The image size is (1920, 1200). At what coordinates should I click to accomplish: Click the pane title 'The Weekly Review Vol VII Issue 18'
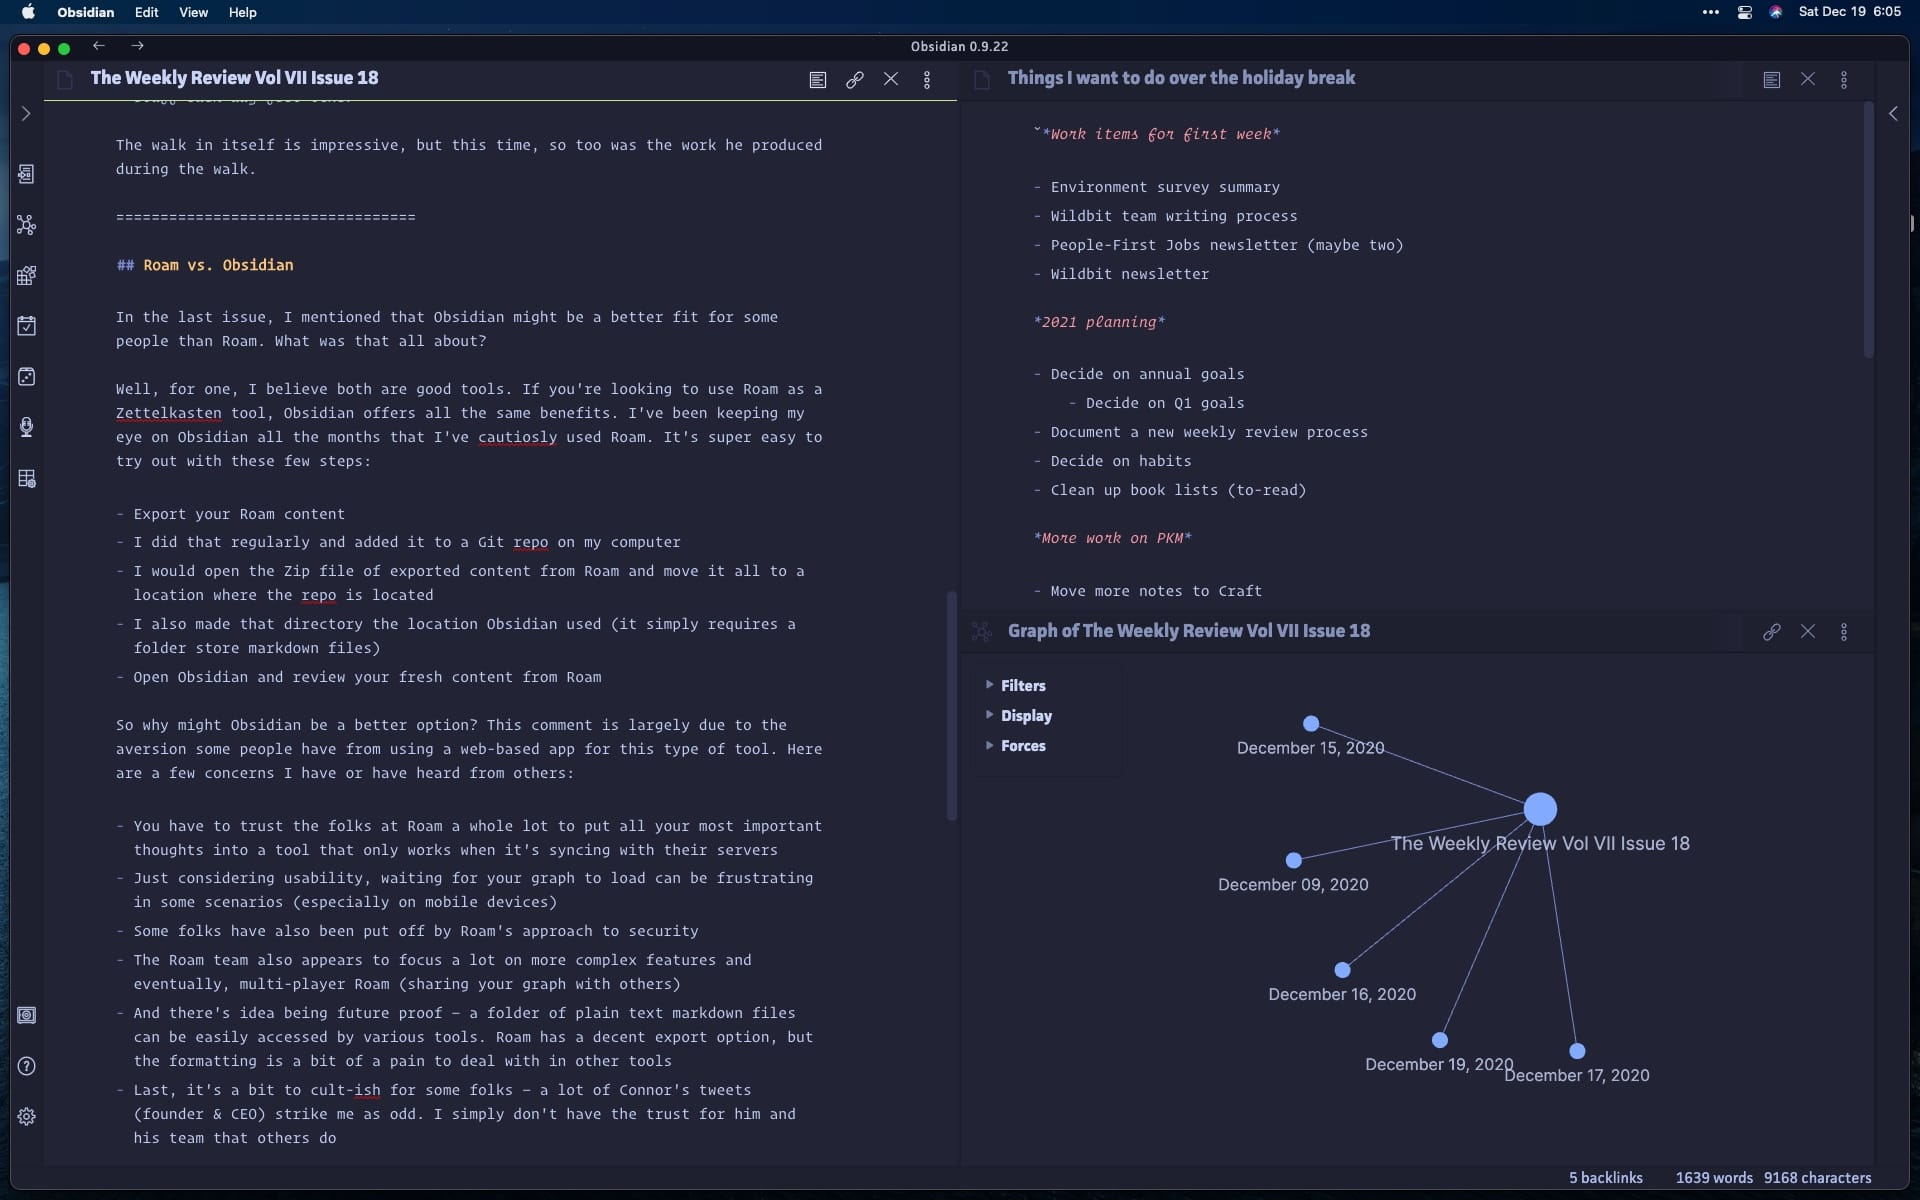point(235,78)
